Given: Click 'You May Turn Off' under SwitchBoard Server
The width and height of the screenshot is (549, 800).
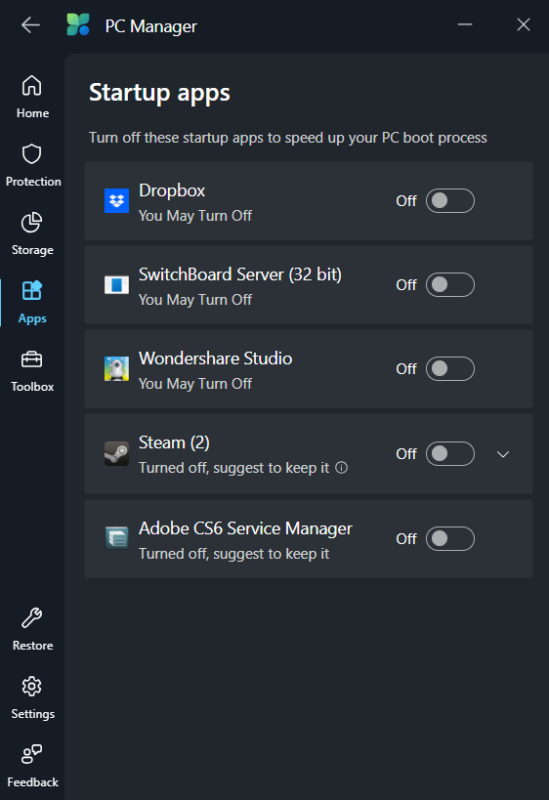Looking at the screenshot, I should [x=195, y=299].
